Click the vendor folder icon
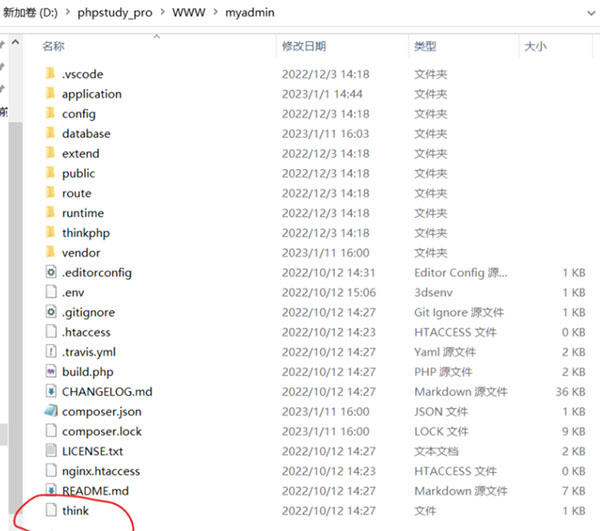The width and height of the screenshot is (600, 531). click(x=50, y=251)
